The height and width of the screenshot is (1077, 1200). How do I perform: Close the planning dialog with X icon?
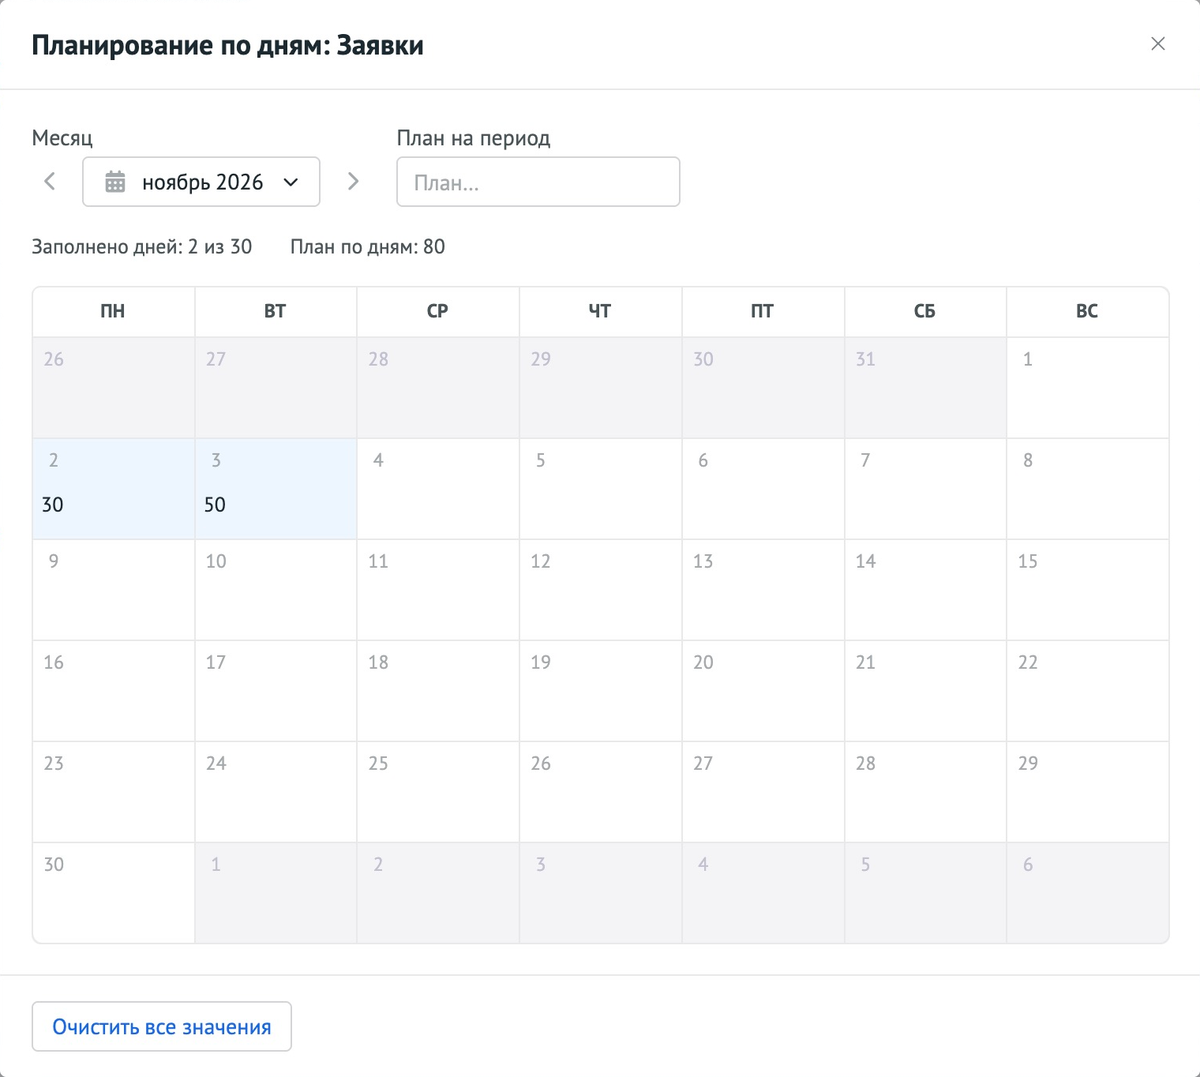1158,44
